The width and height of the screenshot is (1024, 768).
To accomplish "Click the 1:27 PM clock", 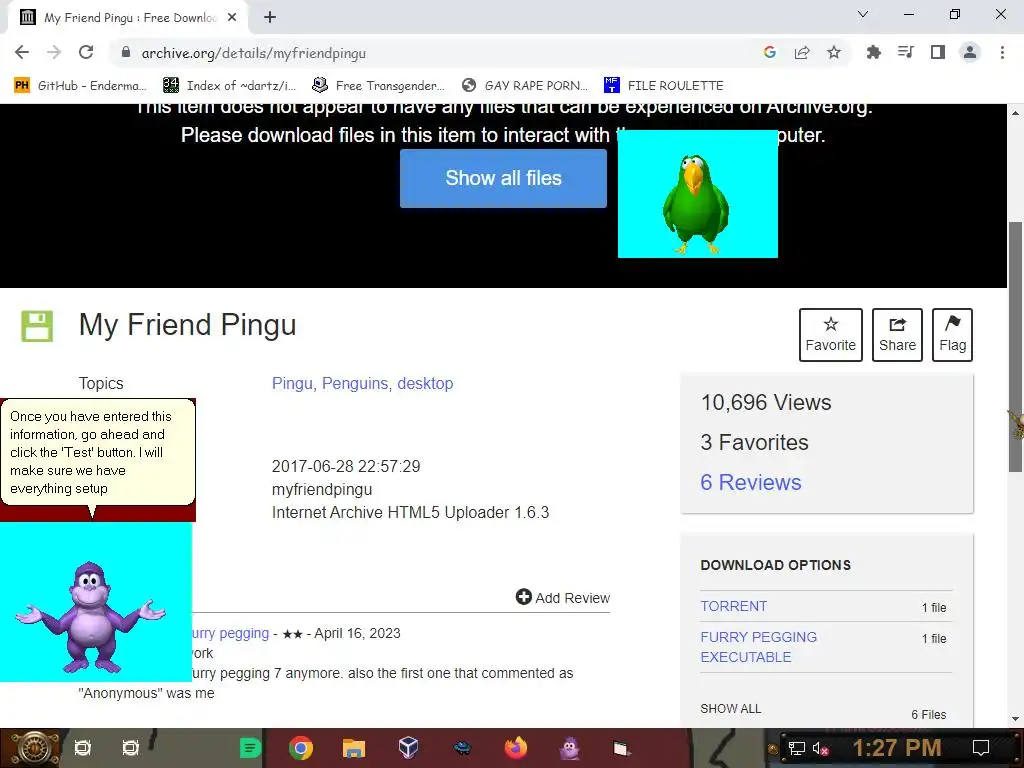I will tap(897, 748).
